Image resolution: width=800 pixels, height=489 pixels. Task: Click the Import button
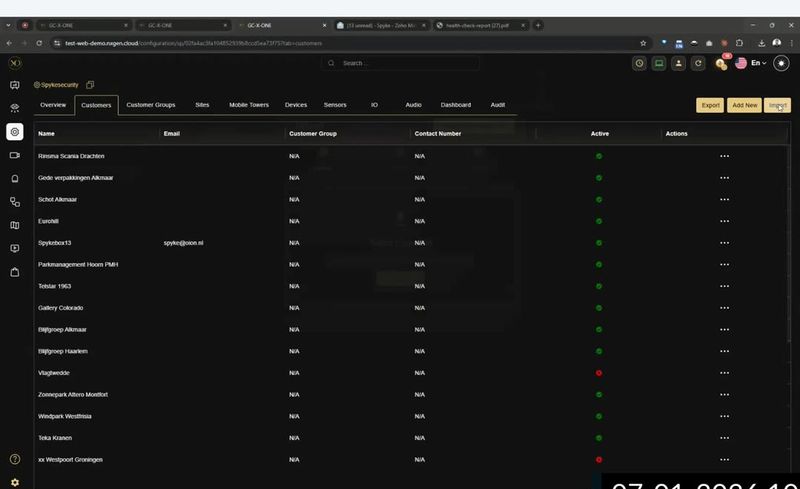pyautogui.click(x=777, y=105)
